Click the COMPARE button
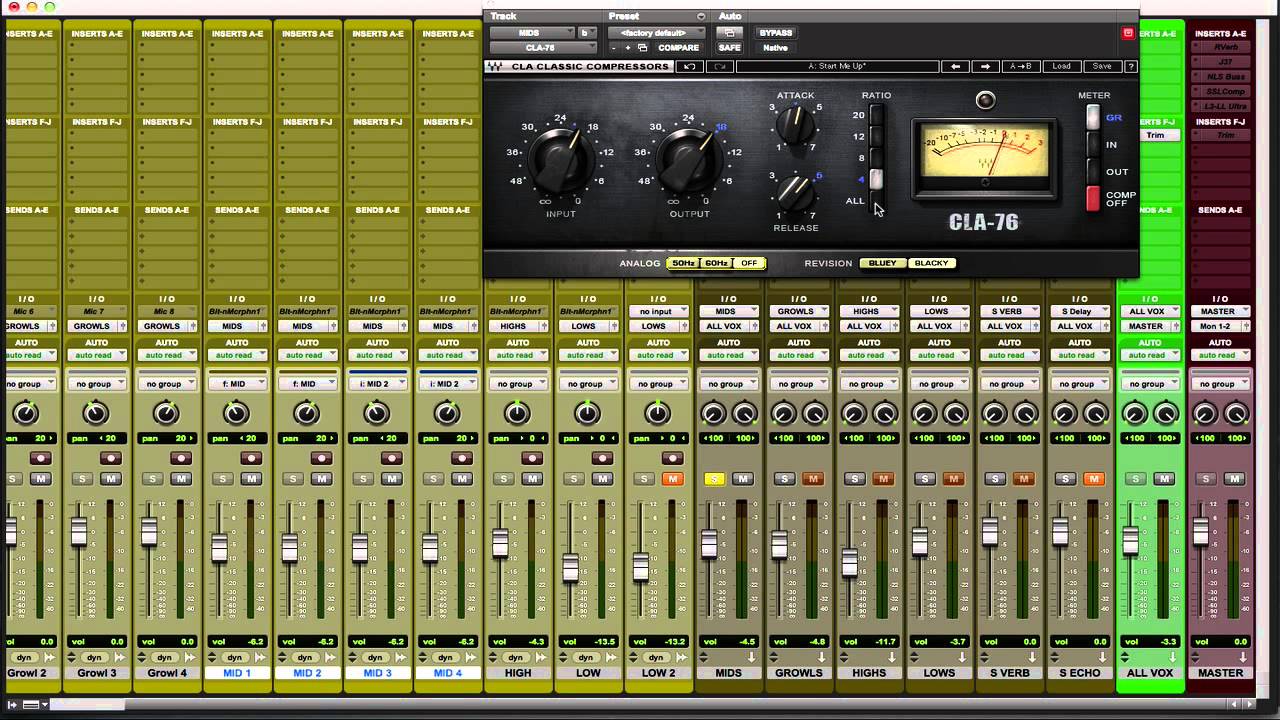This screenshot has width=1280, height=720. point(678,48)
